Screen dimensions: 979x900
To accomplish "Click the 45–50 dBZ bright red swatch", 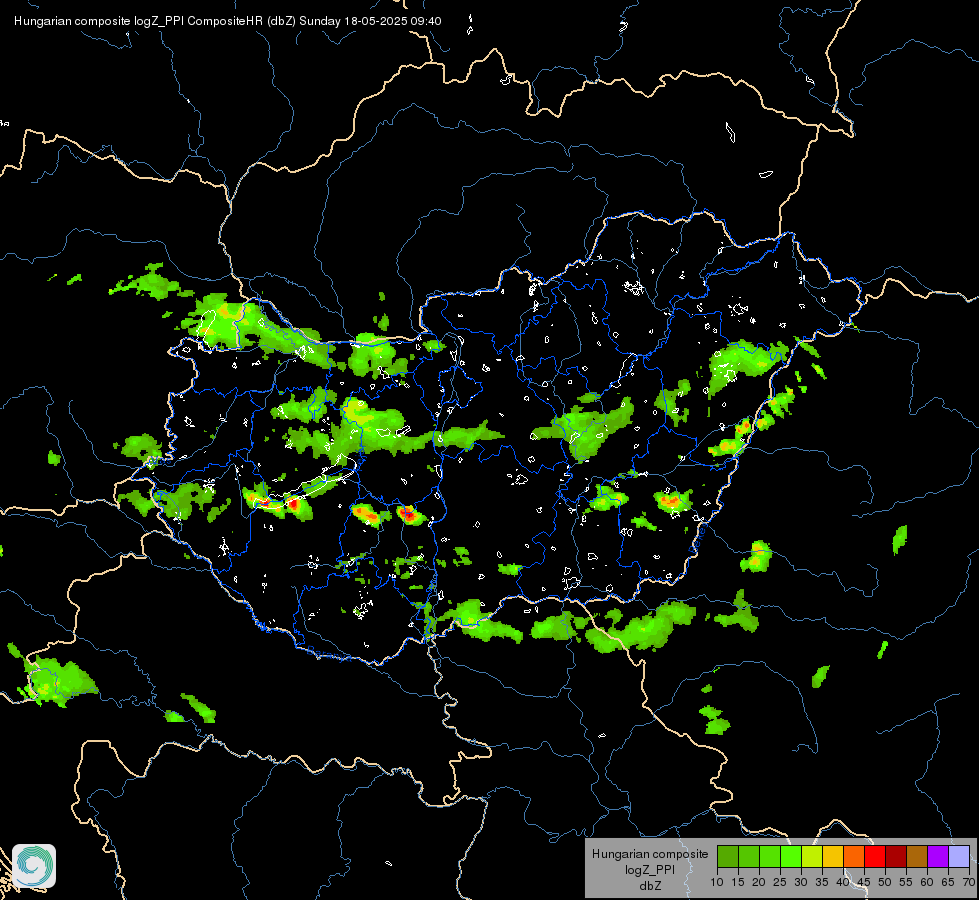I will coord(875,856).
